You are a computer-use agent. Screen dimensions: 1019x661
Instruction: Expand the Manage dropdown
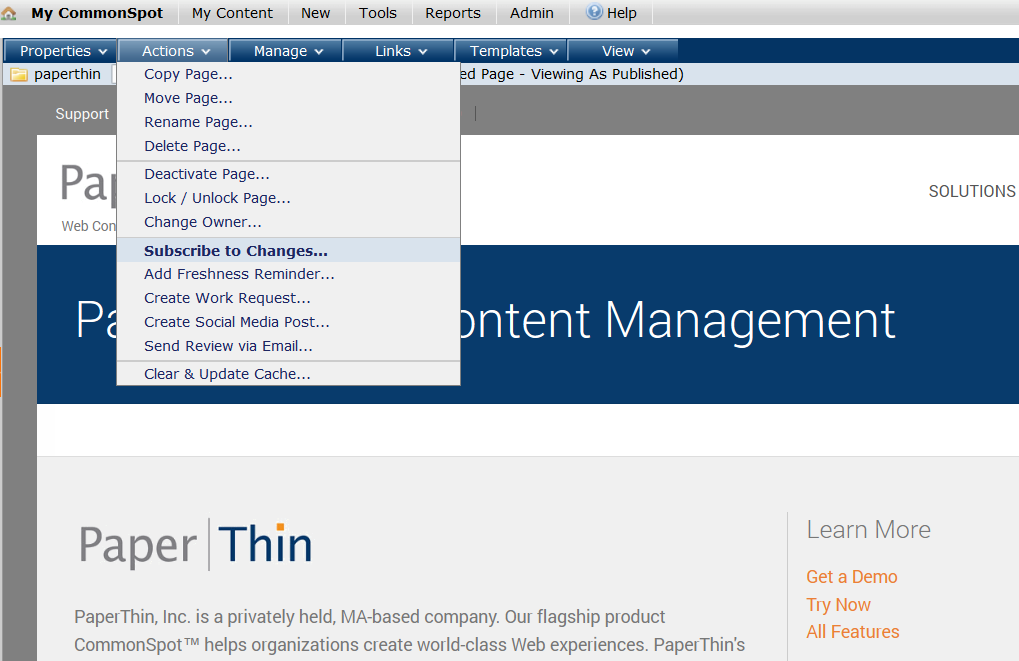(x=286, y=51)
